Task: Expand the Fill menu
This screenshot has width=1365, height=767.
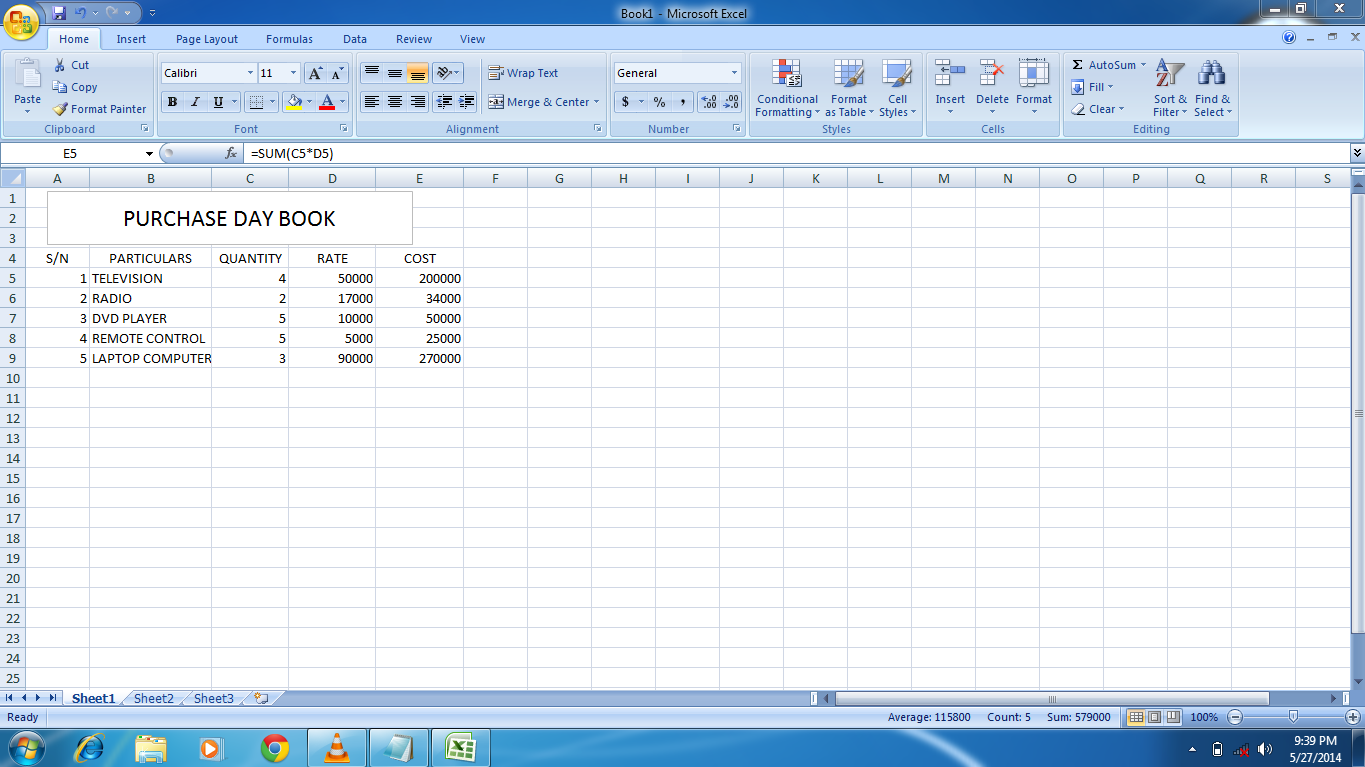Action: [x=1092, y=87]
